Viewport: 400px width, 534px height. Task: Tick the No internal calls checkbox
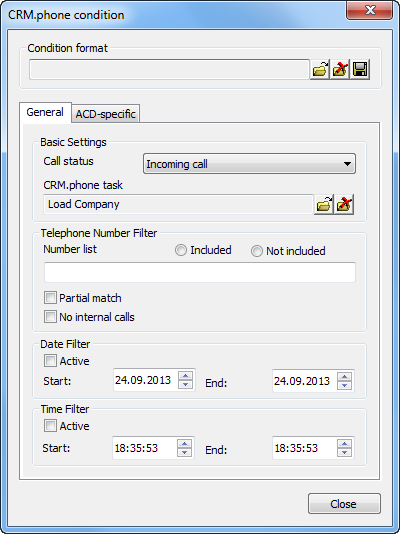click(50, 317)
